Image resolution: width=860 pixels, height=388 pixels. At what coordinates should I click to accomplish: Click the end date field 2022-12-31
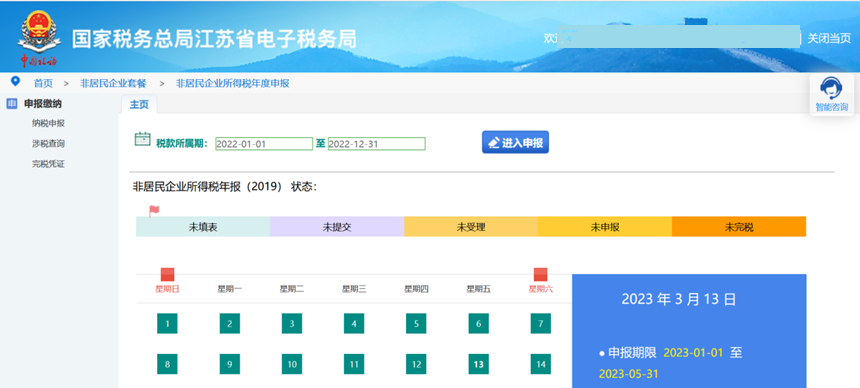377,144
